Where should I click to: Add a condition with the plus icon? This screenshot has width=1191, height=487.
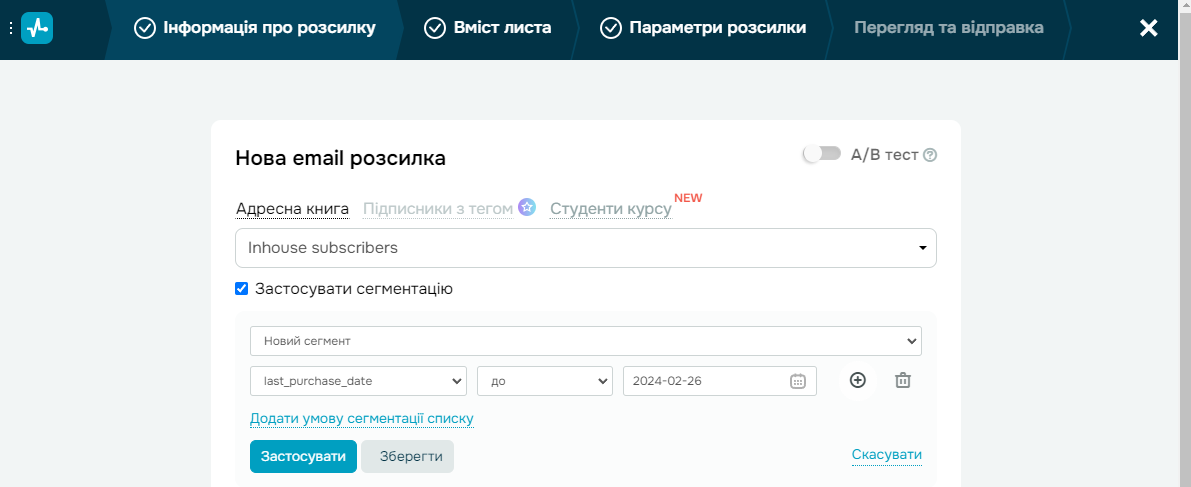click(858, 381)
